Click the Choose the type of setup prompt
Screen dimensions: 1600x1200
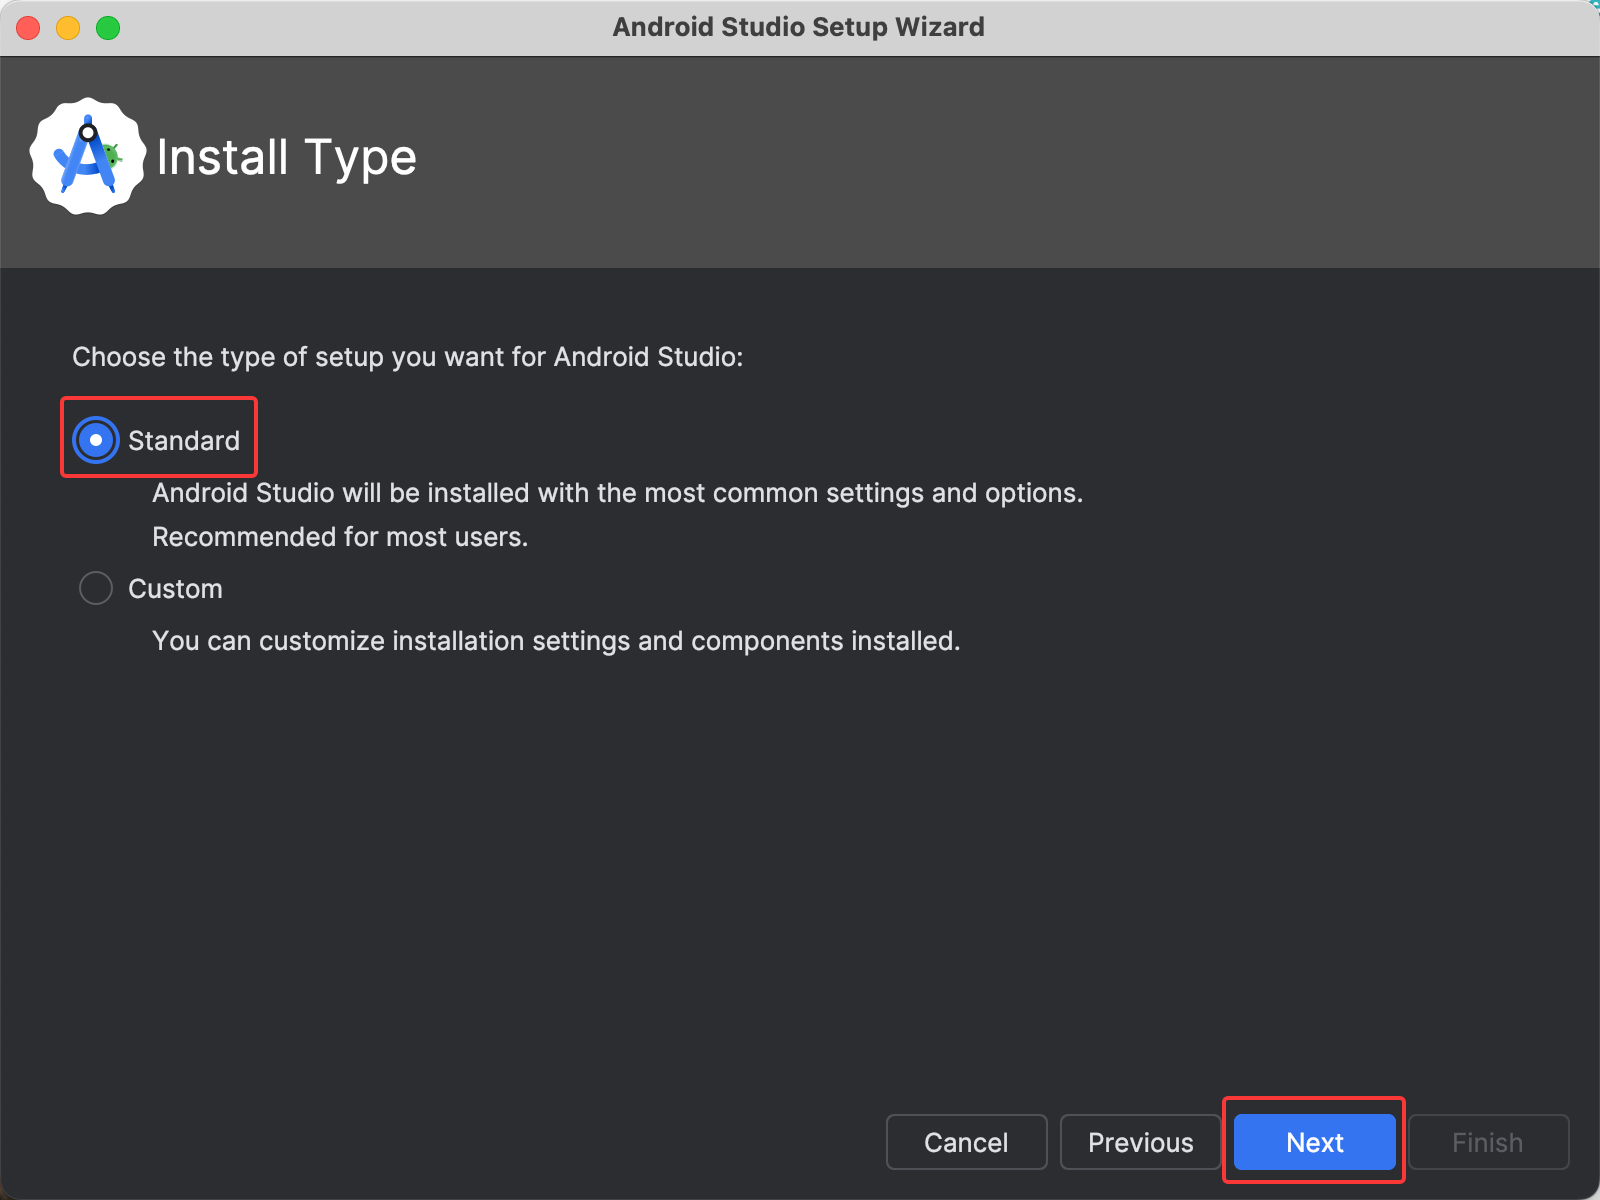407,357
